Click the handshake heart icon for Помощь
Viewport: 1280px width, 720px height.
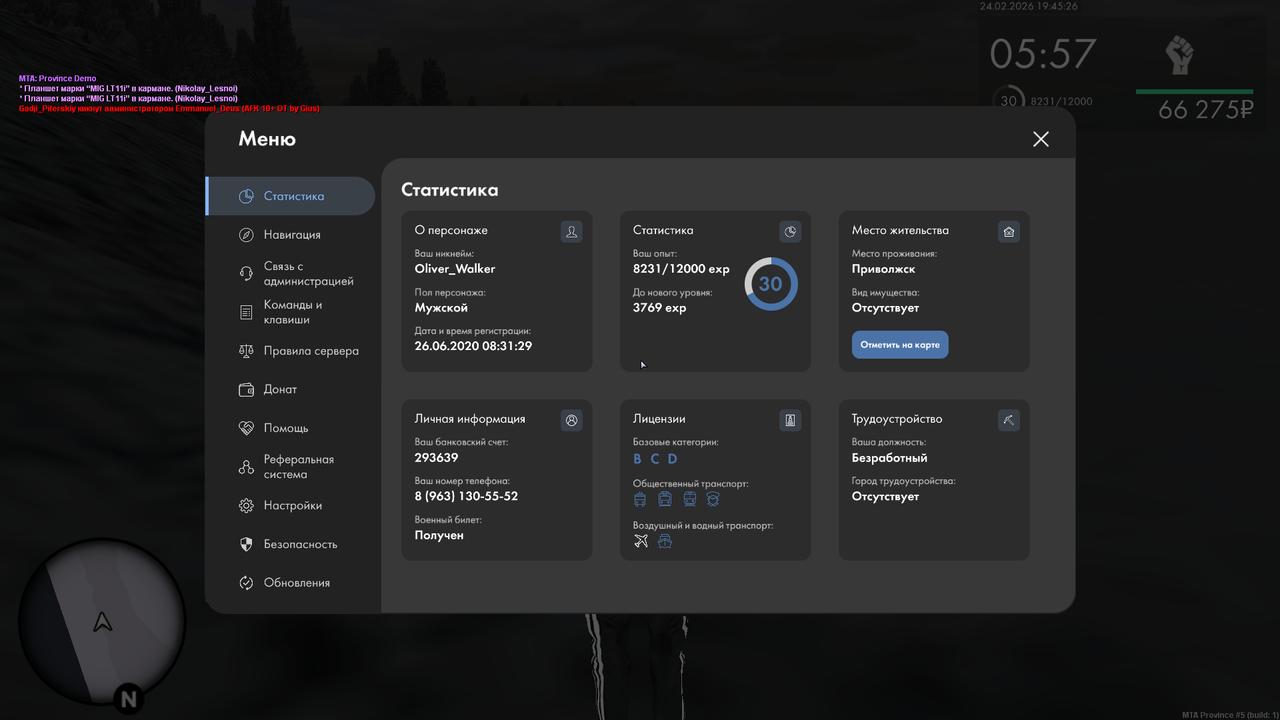(246, 428)
